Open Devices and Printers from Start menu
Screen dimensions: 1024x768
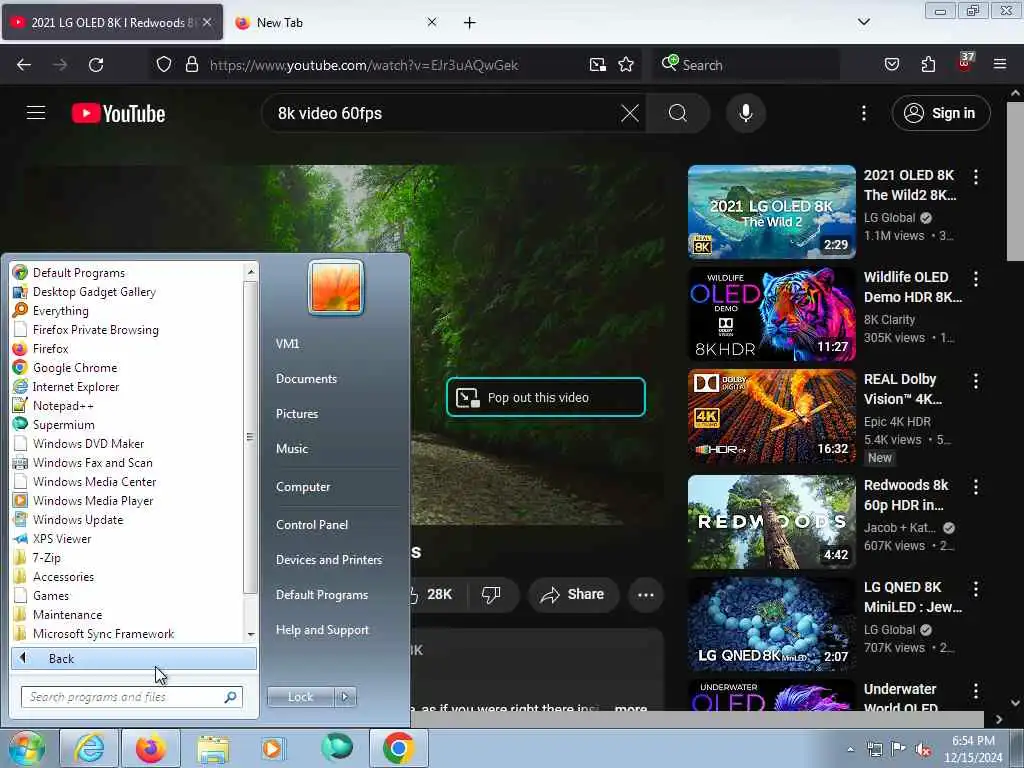pyautogui.click(x=328, y=560)
